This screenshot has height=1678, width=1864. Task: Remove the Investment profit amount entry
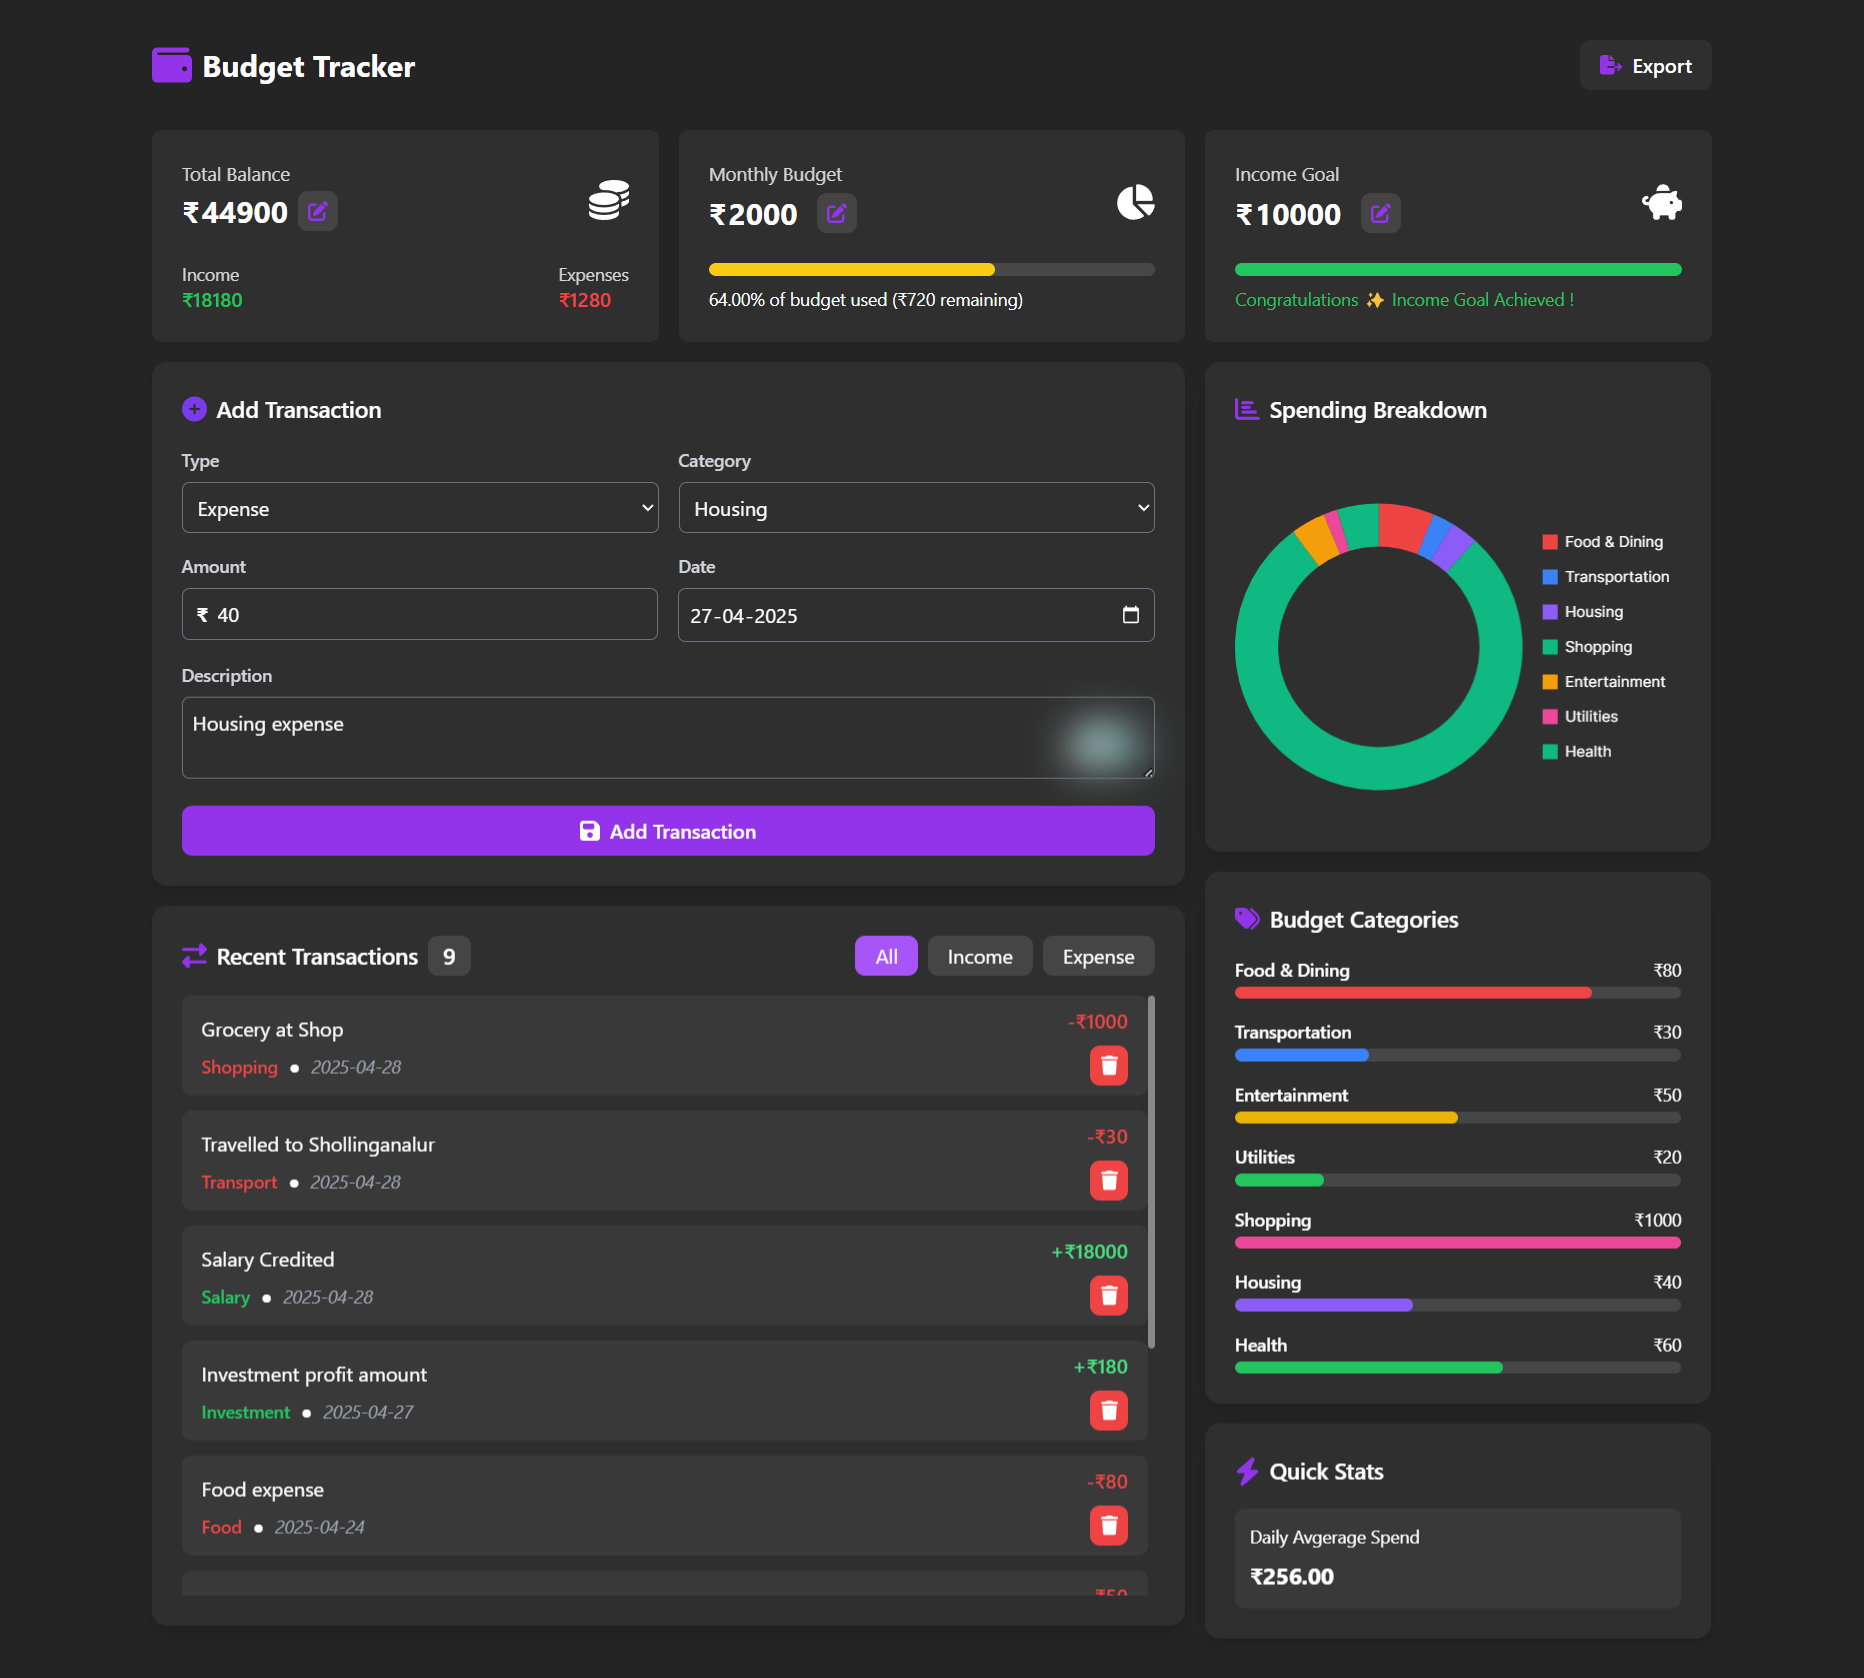tap(1108, 1411)
